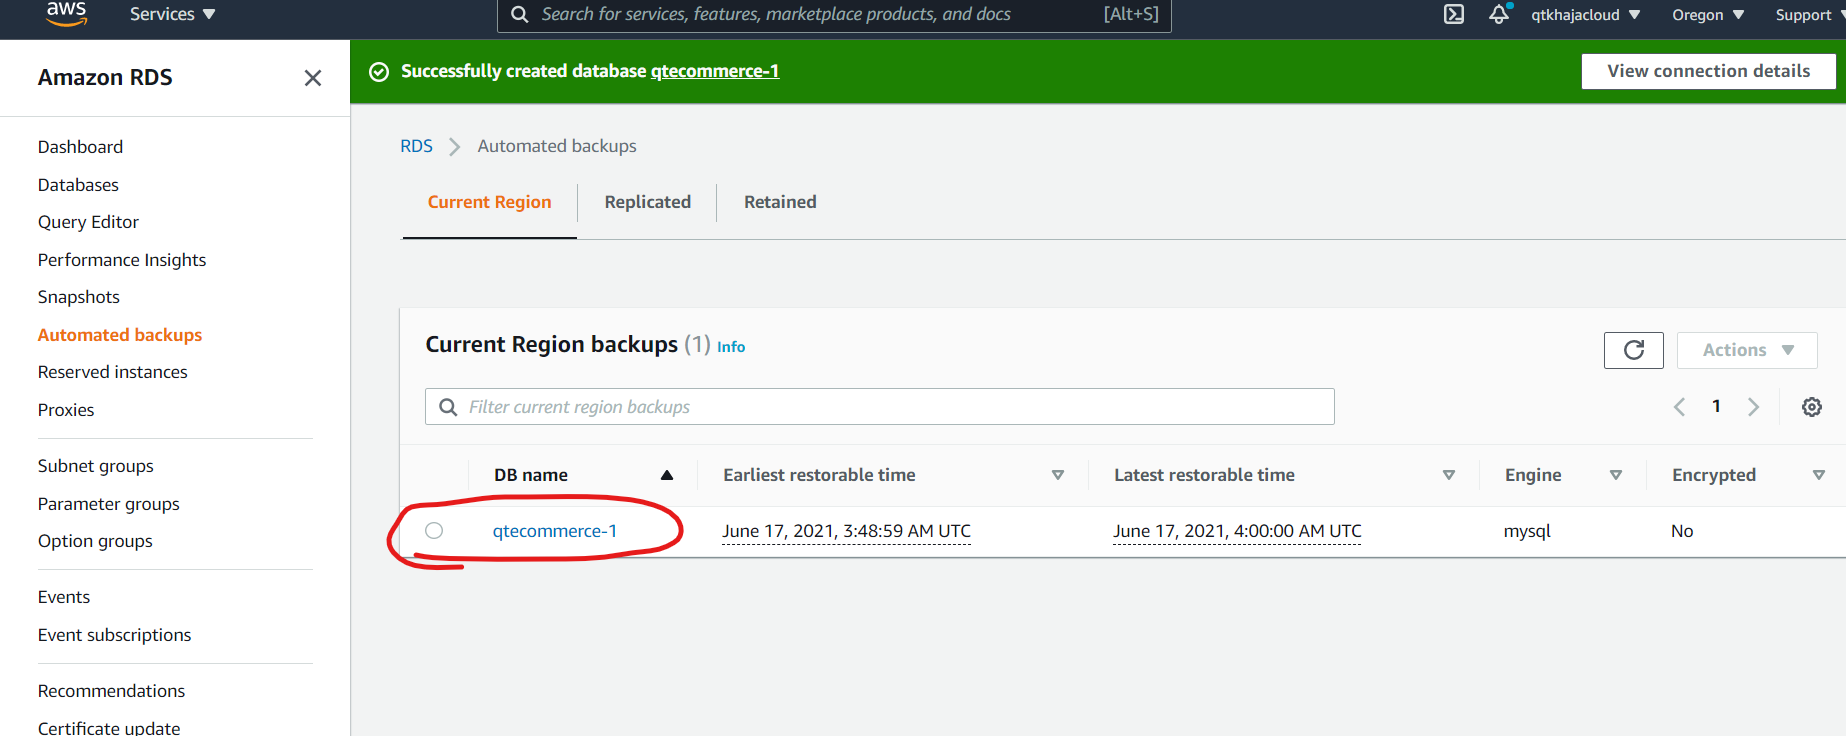Screen dimensions: 1846x736
Task: Open the Oregon region selector
Action: tap(1707, 15)
